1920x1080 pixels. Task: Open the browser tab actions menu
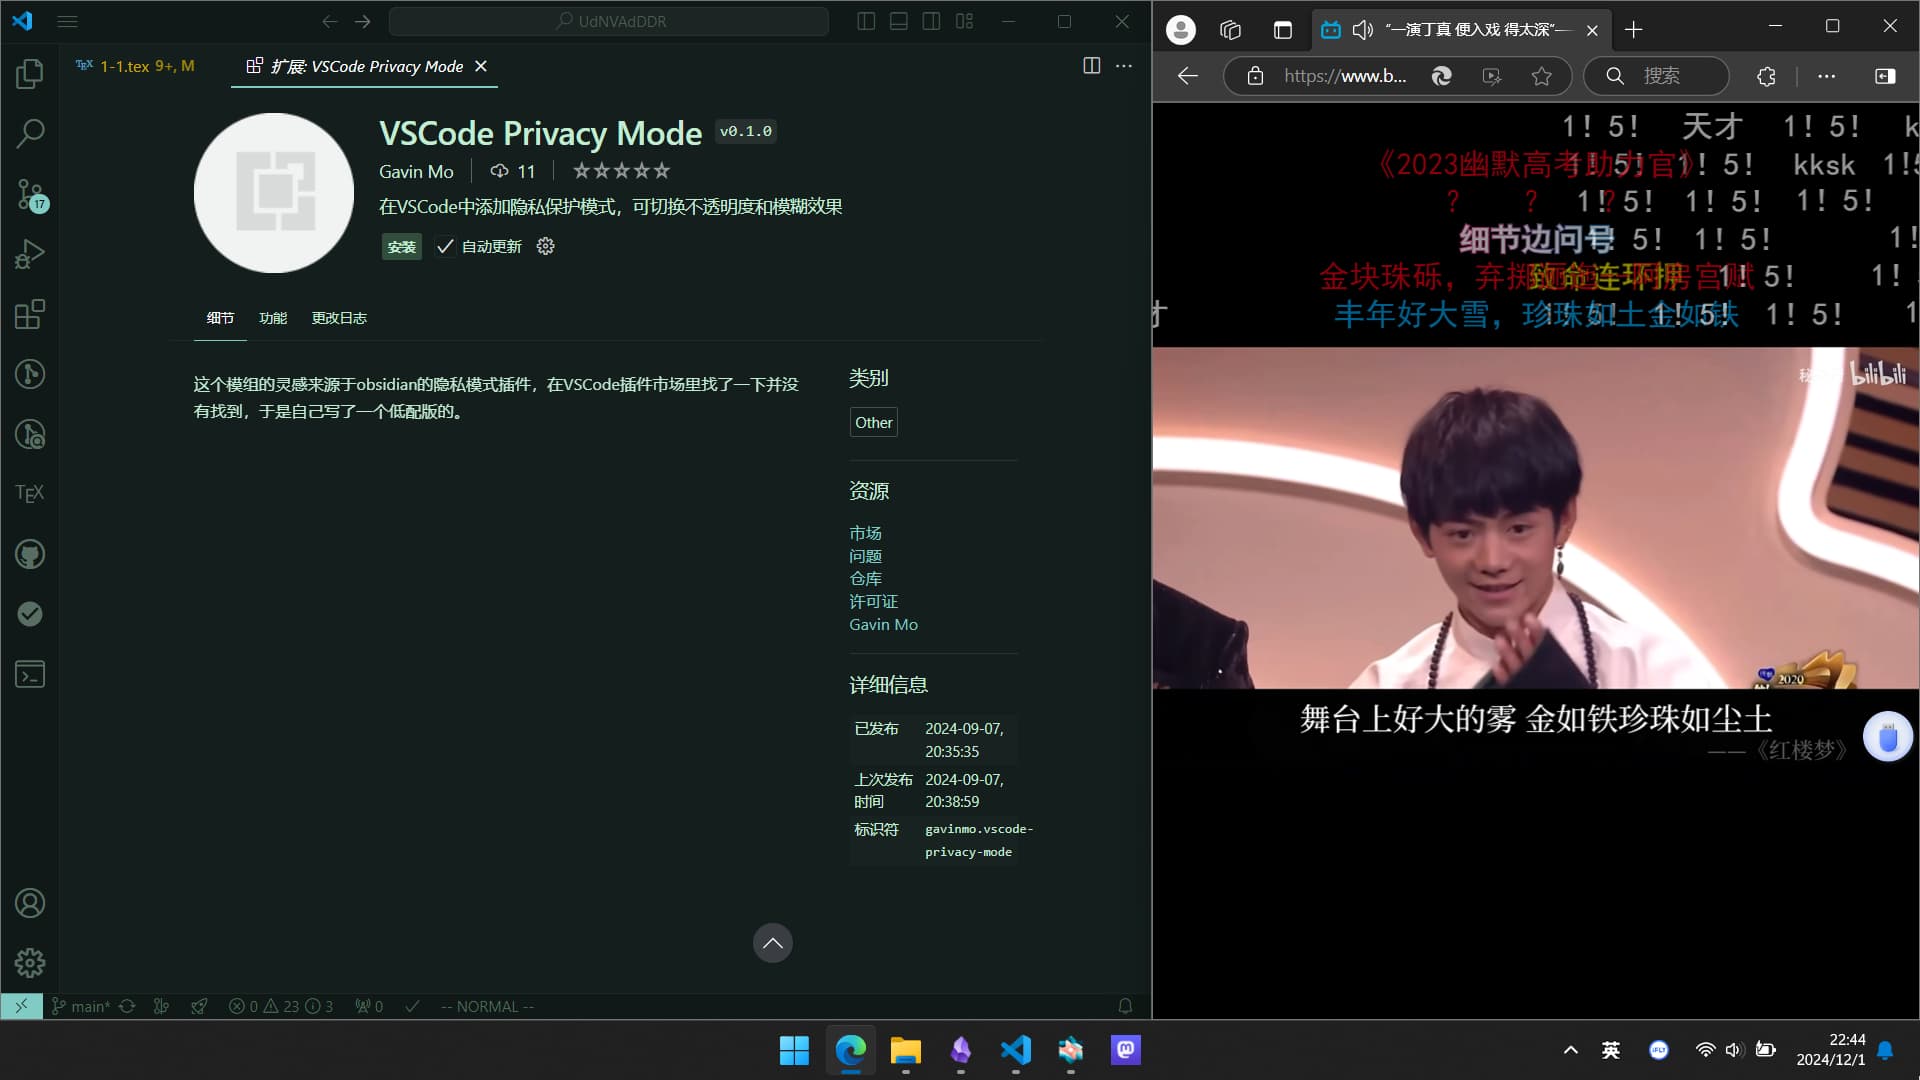(1282, 30)
